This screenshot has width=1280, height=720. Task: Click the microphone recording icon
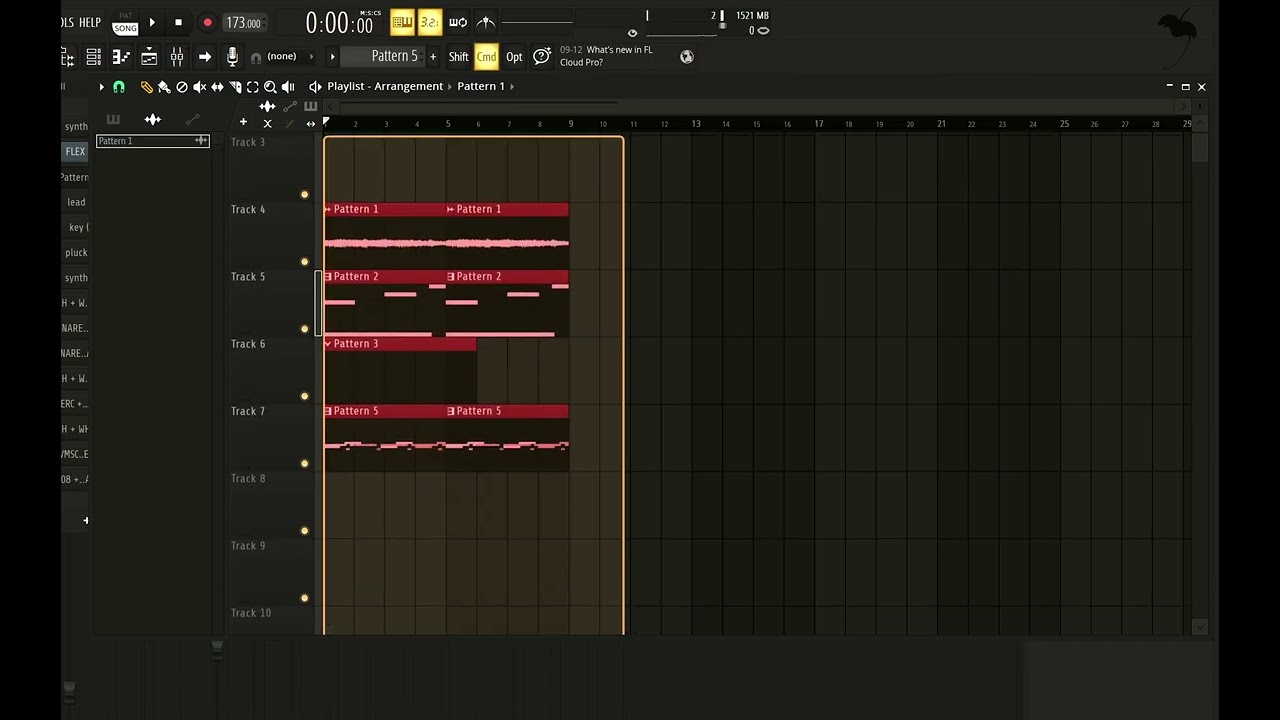(x=232, y=57)
